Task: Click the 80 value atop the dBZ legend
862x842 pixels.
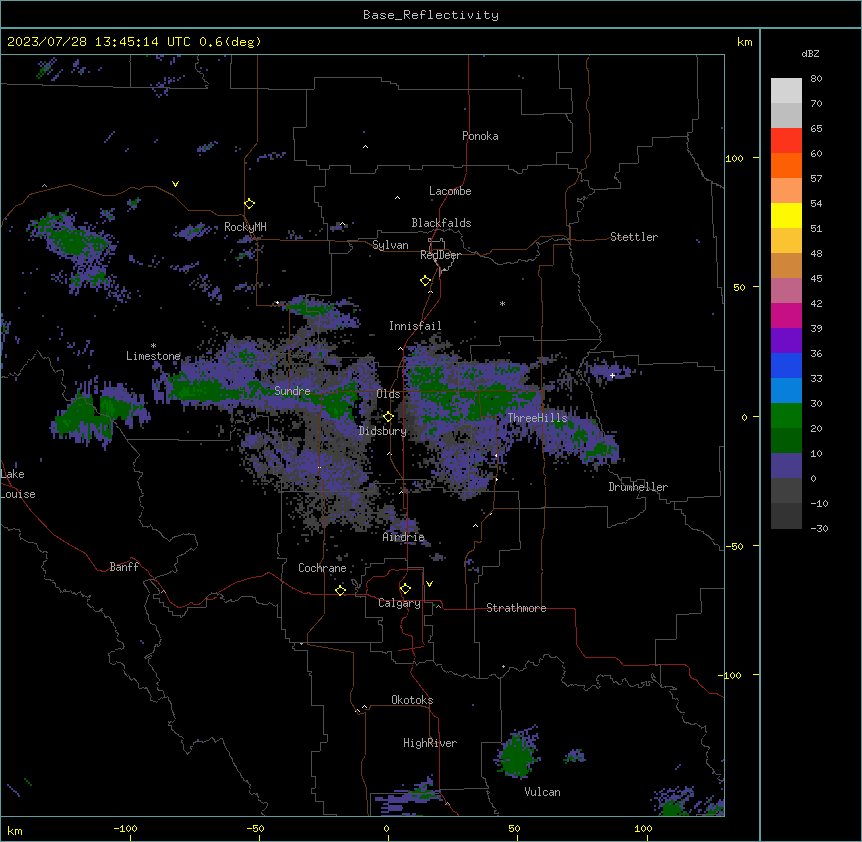Action: point(816,79)
